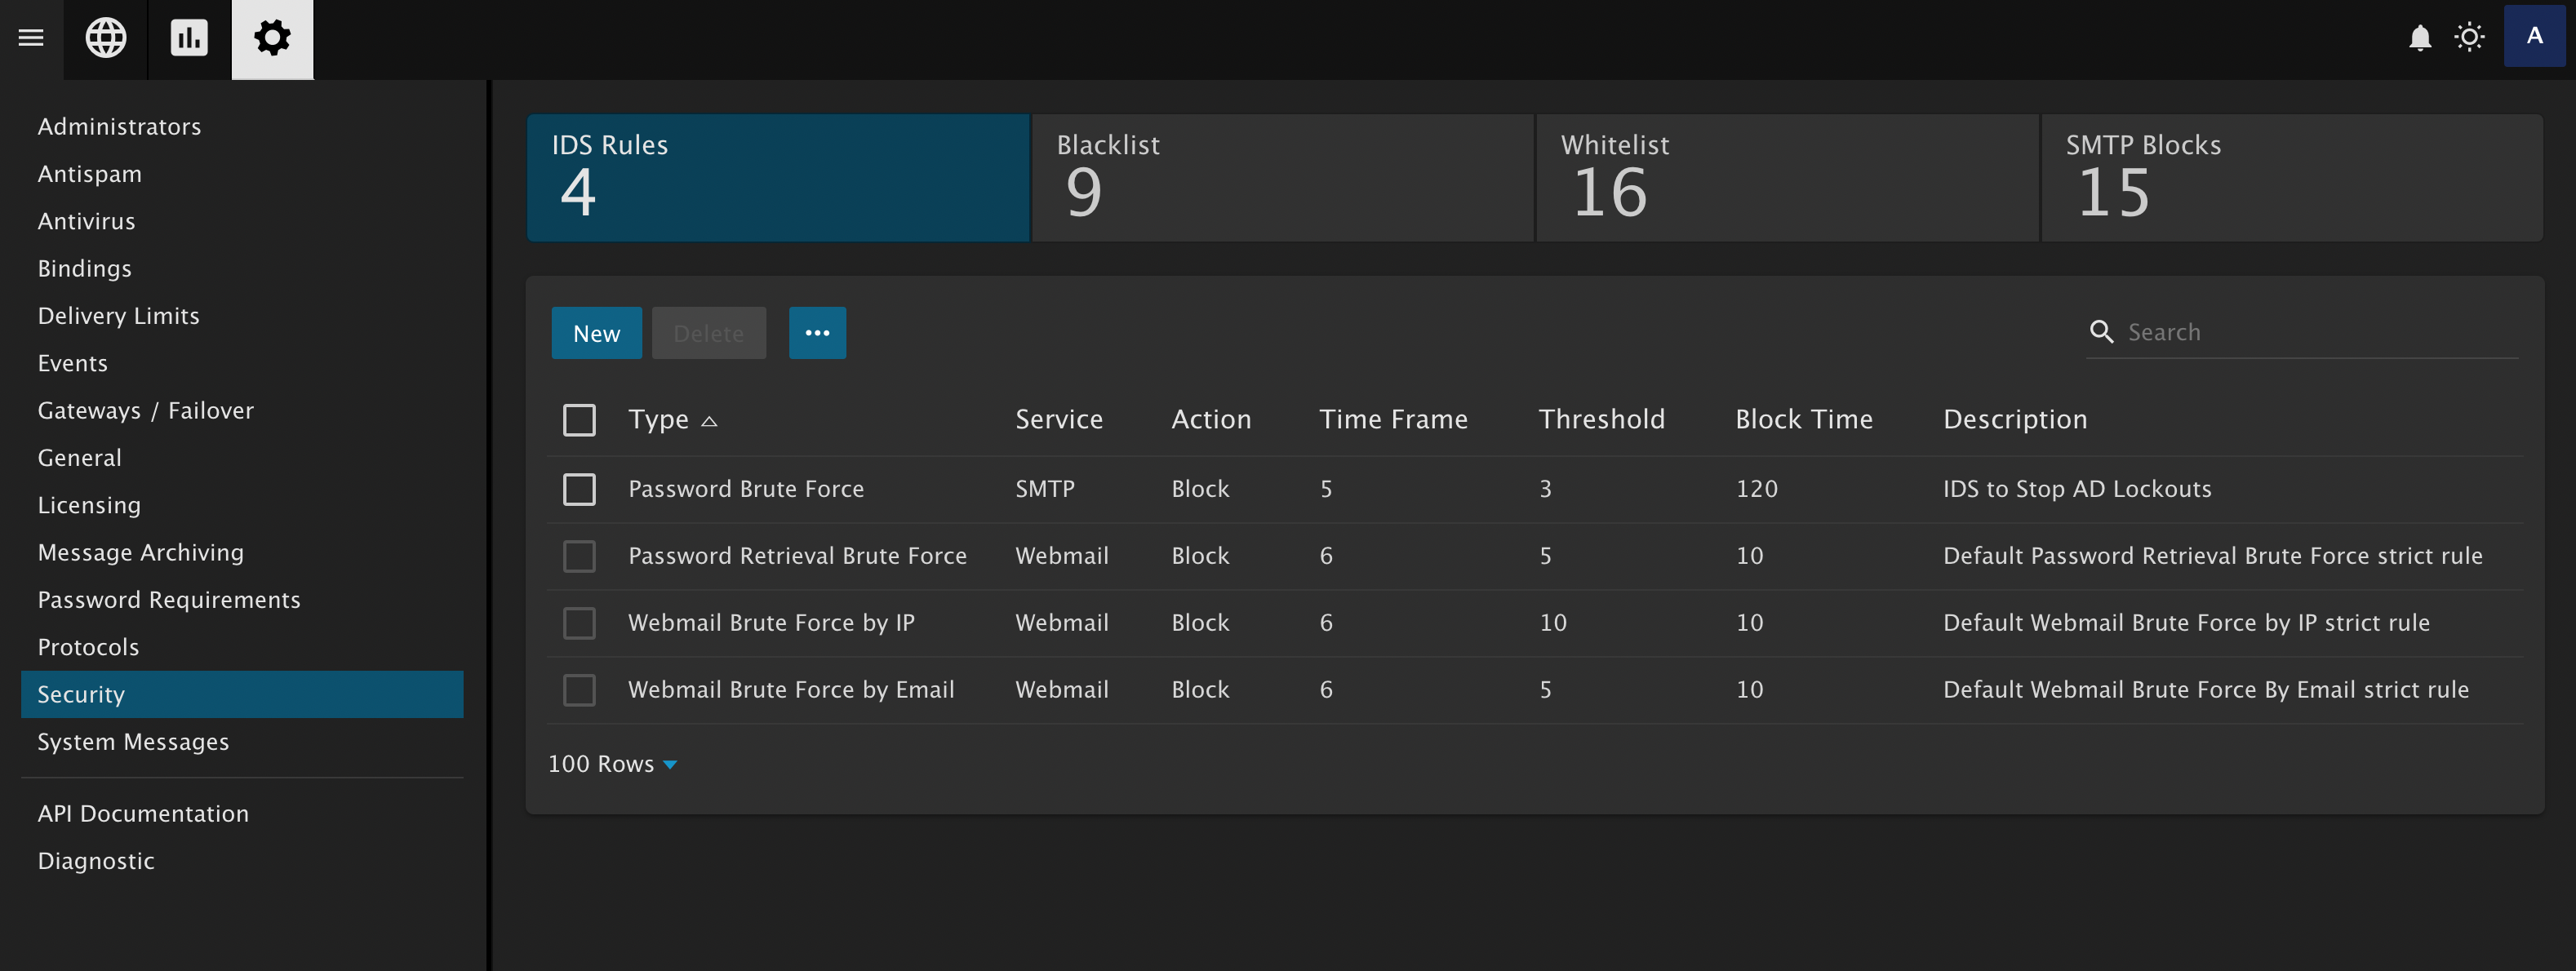2576x971 pixels.
Task: Open the three-dot more actions menu
Action: pyautogui.click(x=817, y=333)
